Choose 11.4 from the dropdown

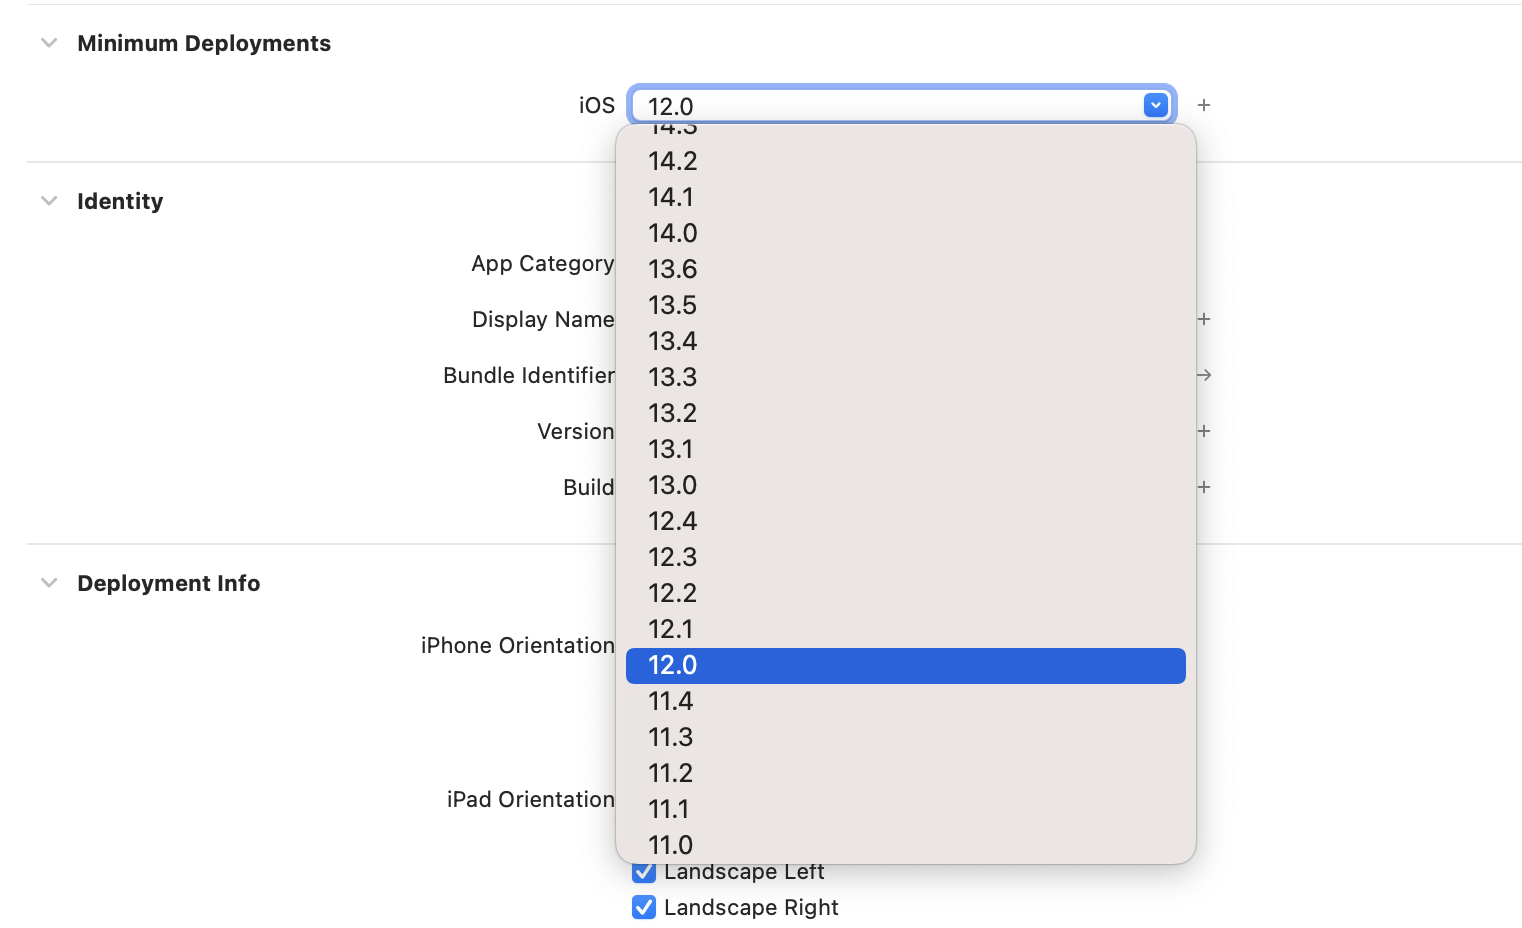671,701
